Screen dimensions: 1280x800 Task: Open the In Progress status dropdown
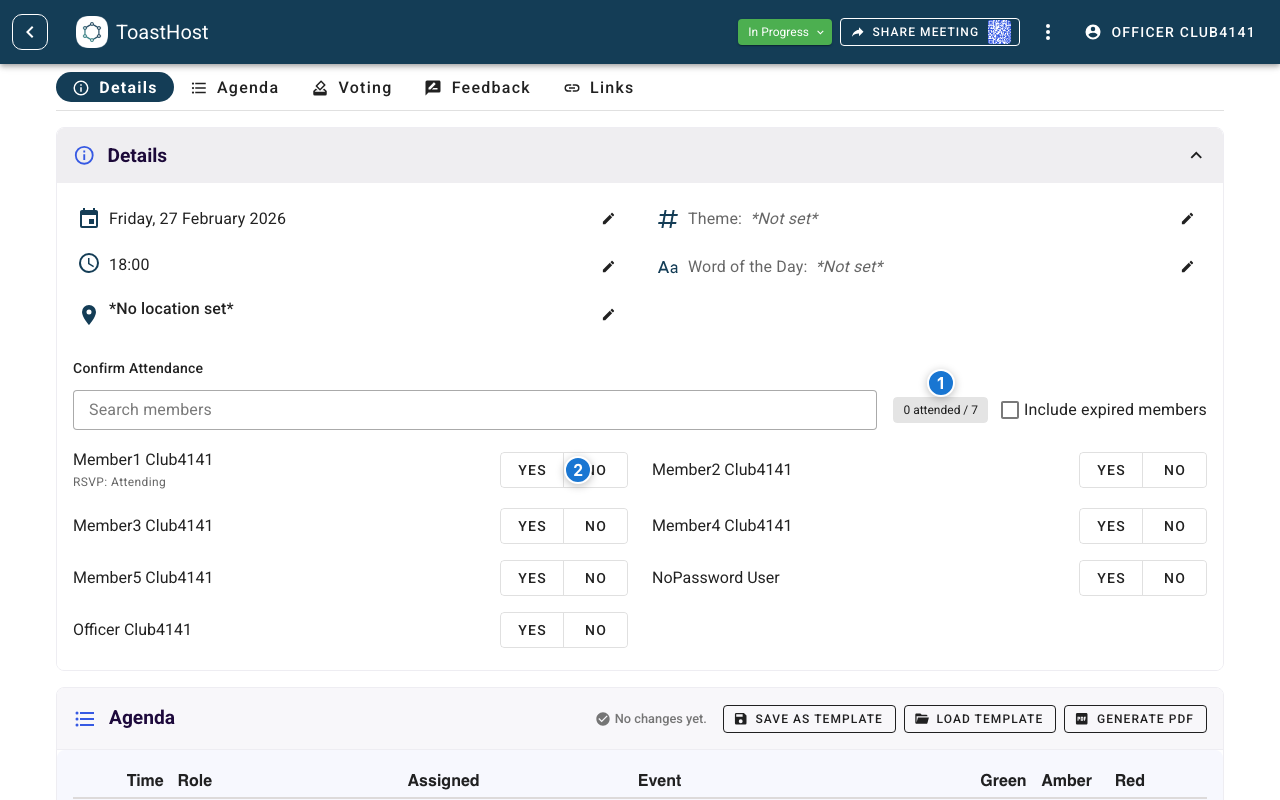coord(784,31)
